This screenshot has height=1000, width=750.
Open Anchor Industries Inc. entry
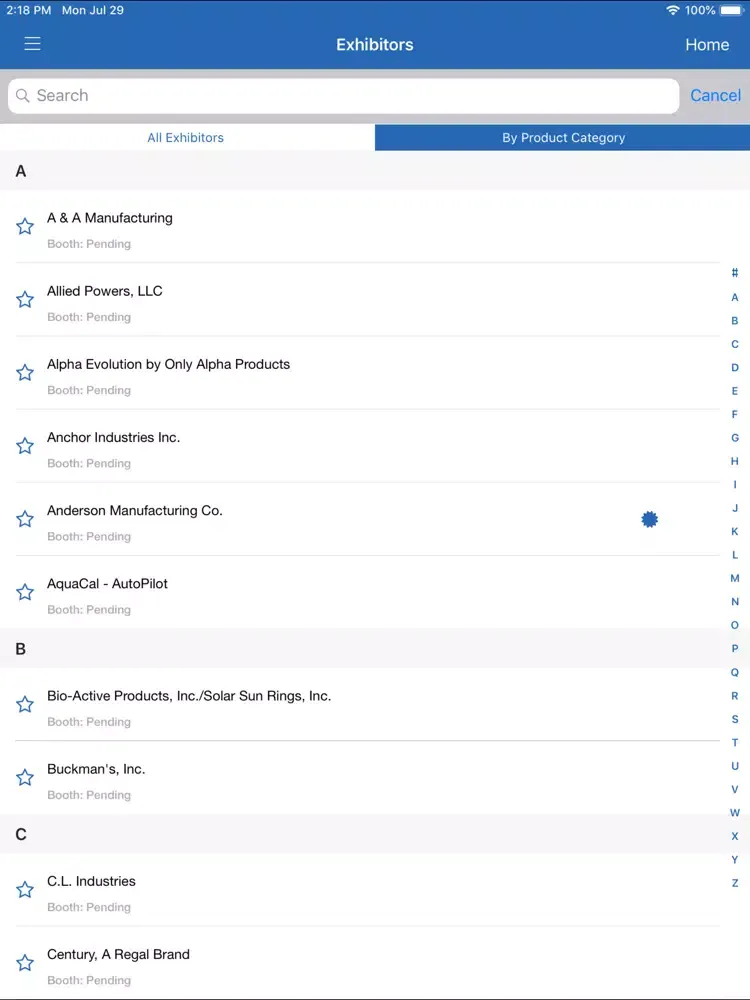click(x=360, y=446)
